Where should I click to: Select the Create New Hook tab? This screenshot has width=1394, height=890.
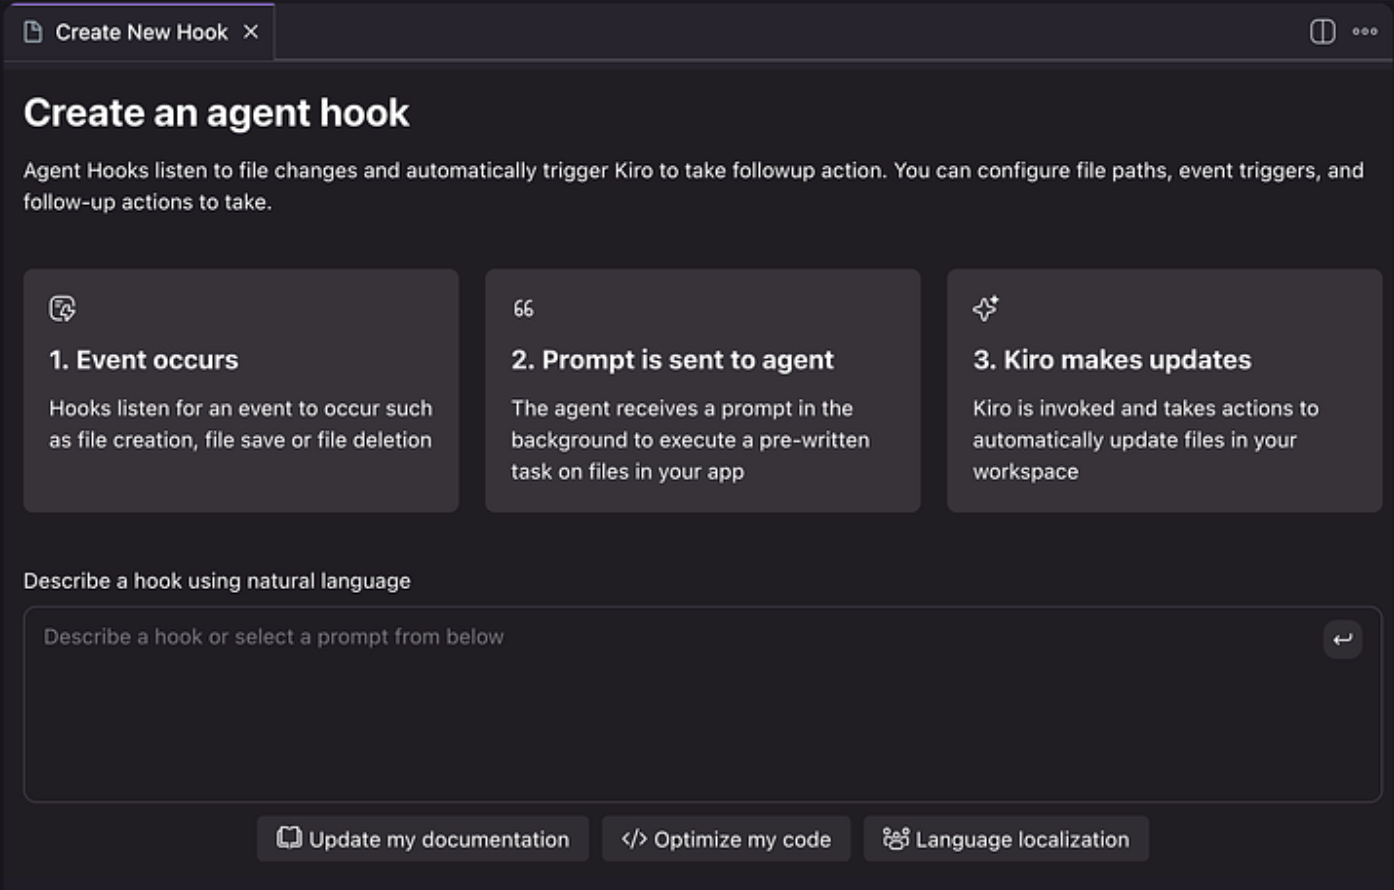pyautogui.click(x=141, y=32)
